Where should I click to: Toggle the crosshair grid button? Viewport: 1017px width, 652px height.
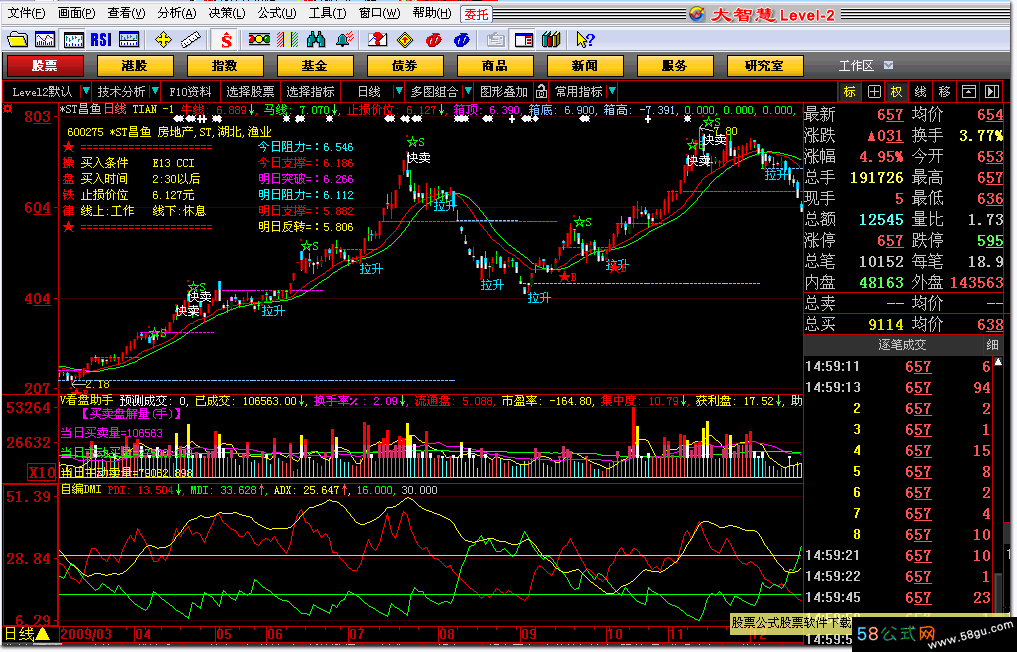click(874, 91)
